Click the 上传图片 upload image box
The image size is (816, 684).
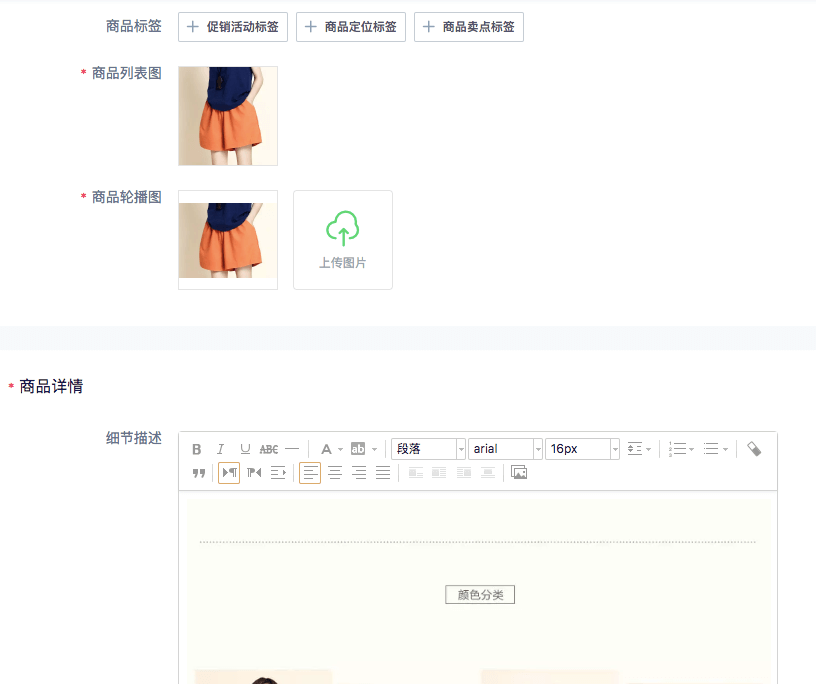tap(343, 240)
